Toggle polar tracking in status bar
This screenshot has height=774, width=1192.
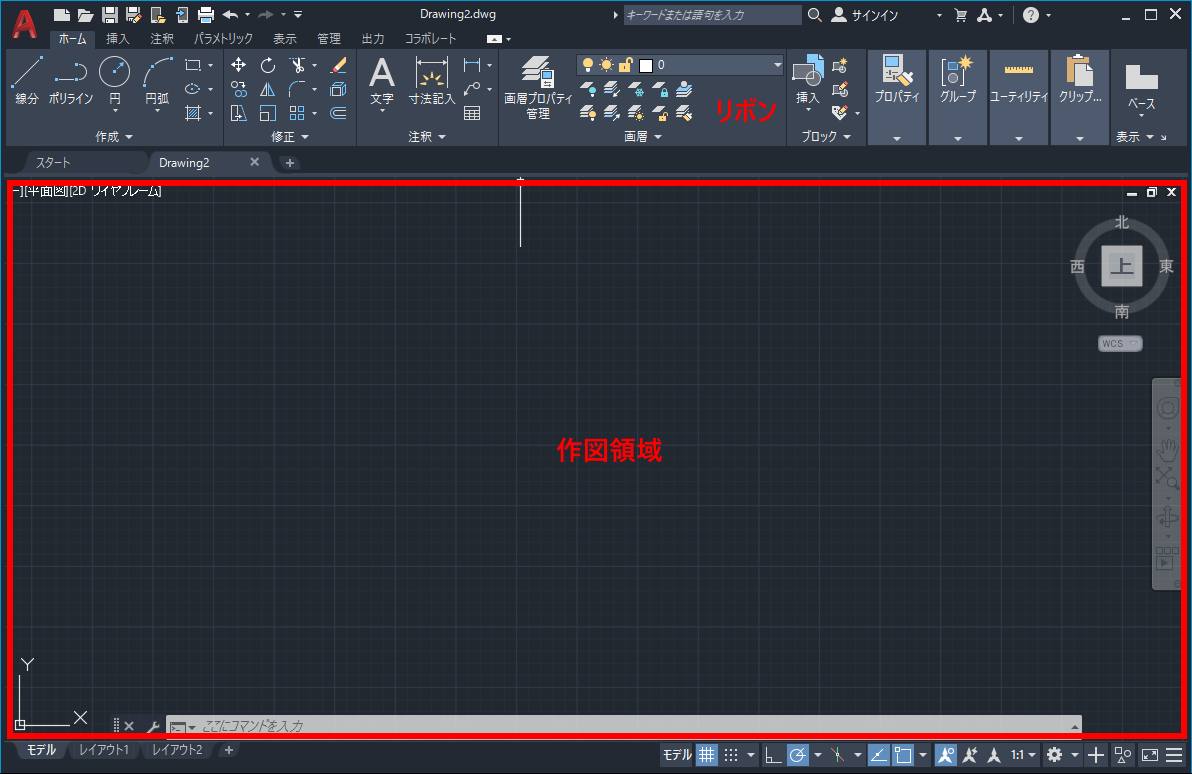pyautogui.click(x=797, y=755)
